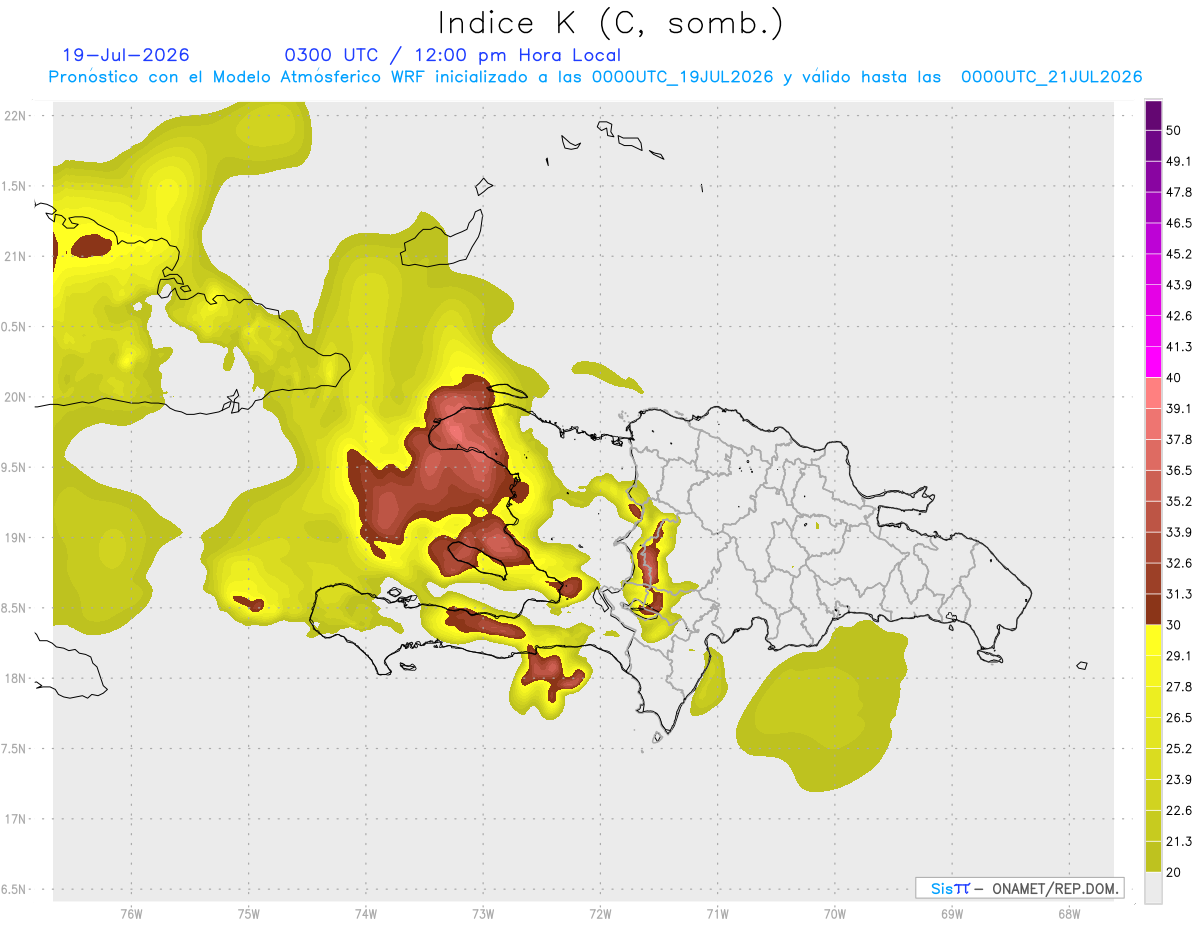
Task: Select legend label '21.3'
Action: click(1179, 842)
